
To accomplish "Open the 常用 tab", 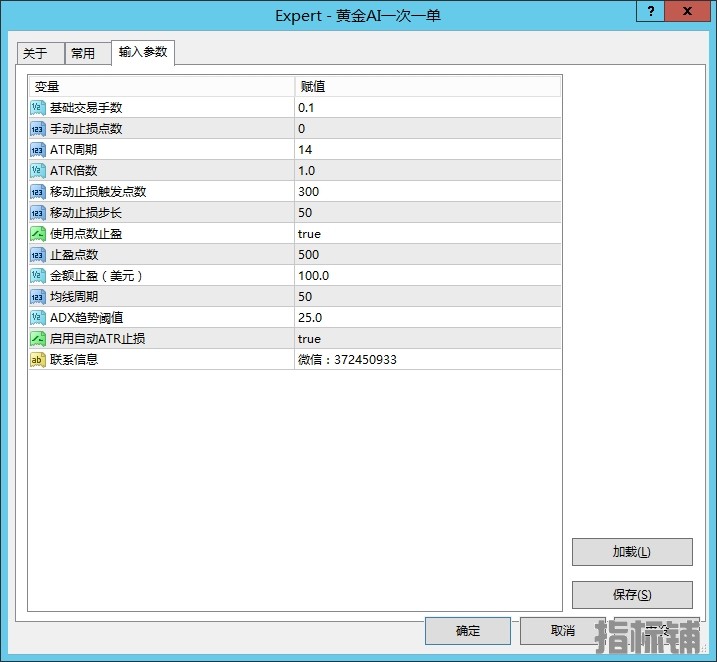I will click(x=83, y=54).
